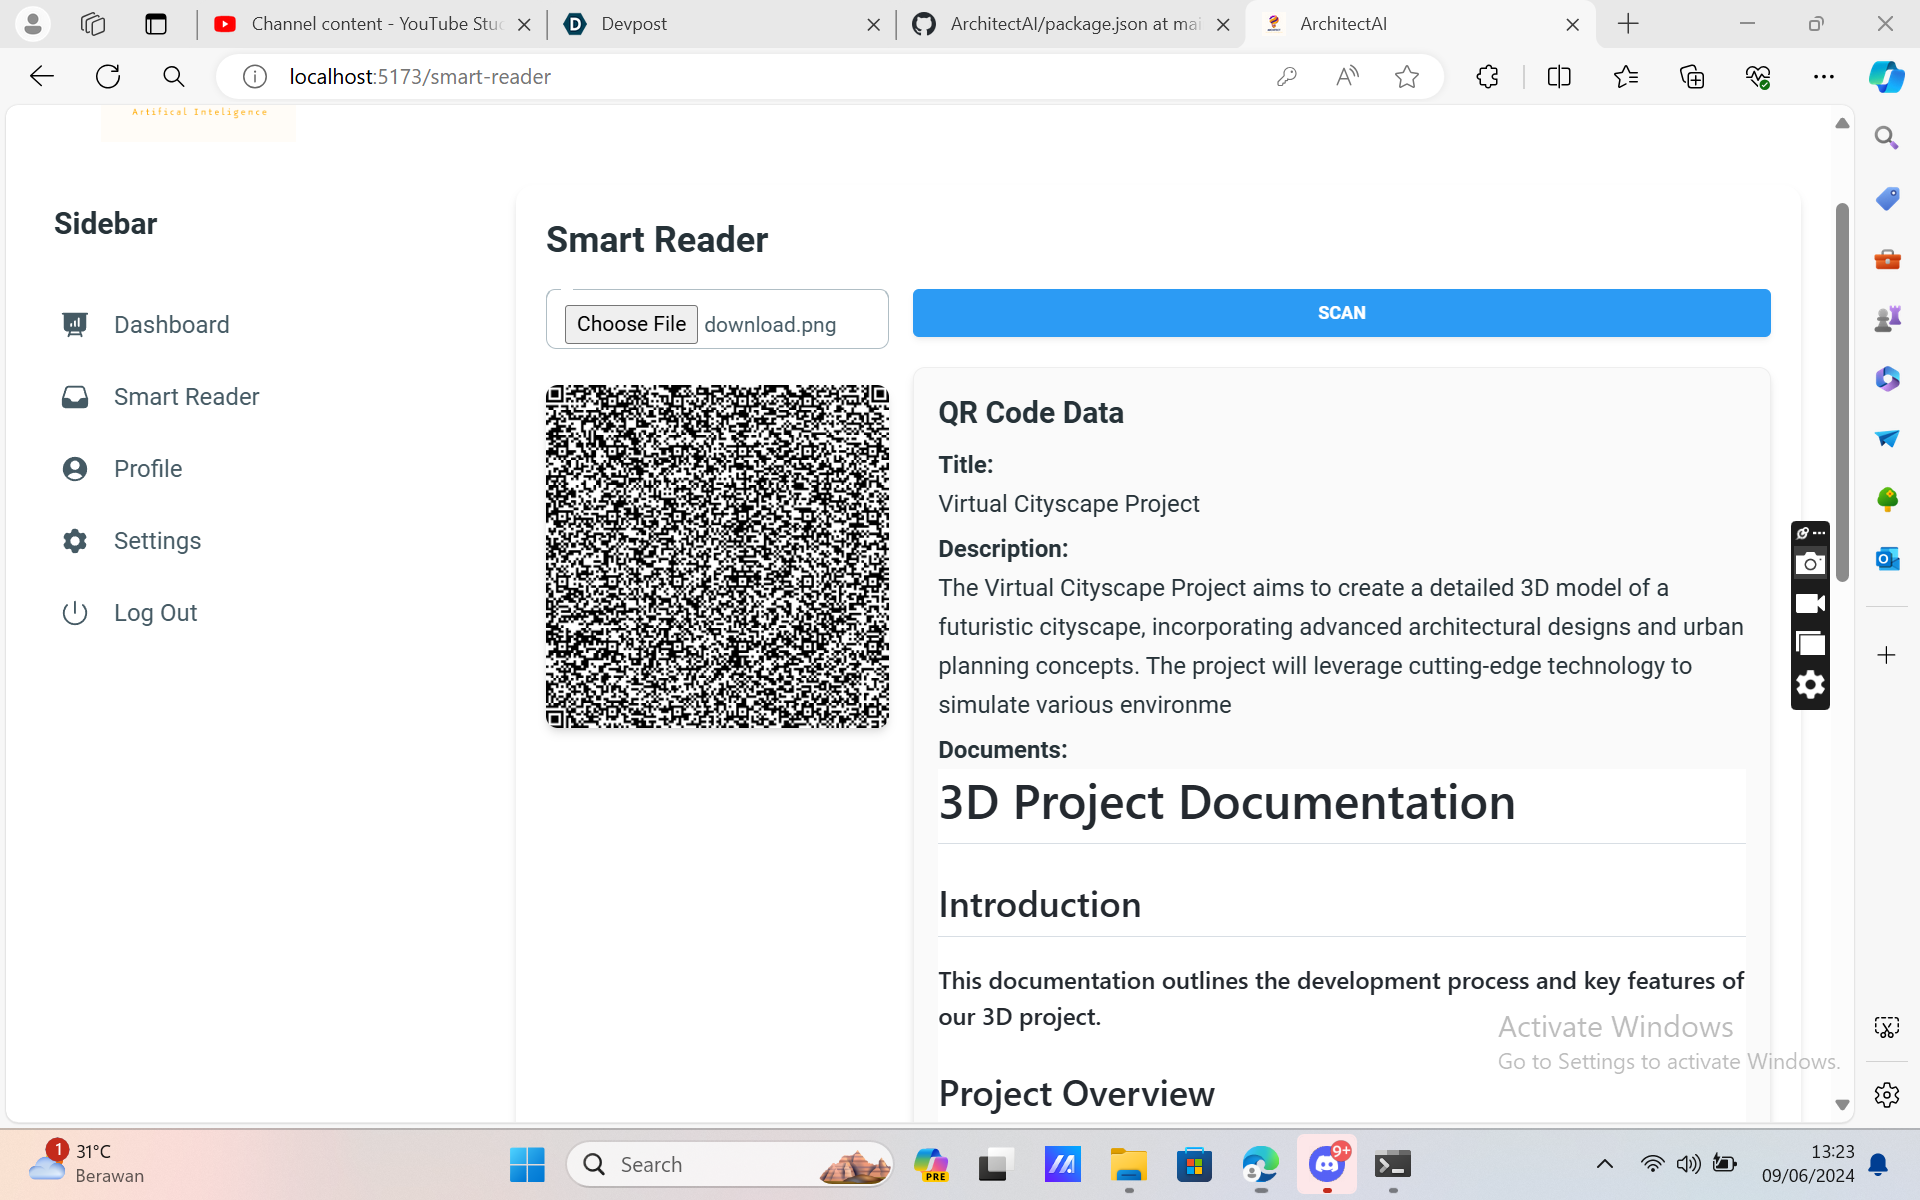Open the browser Settings and more menu

[x=1823, y=77]
